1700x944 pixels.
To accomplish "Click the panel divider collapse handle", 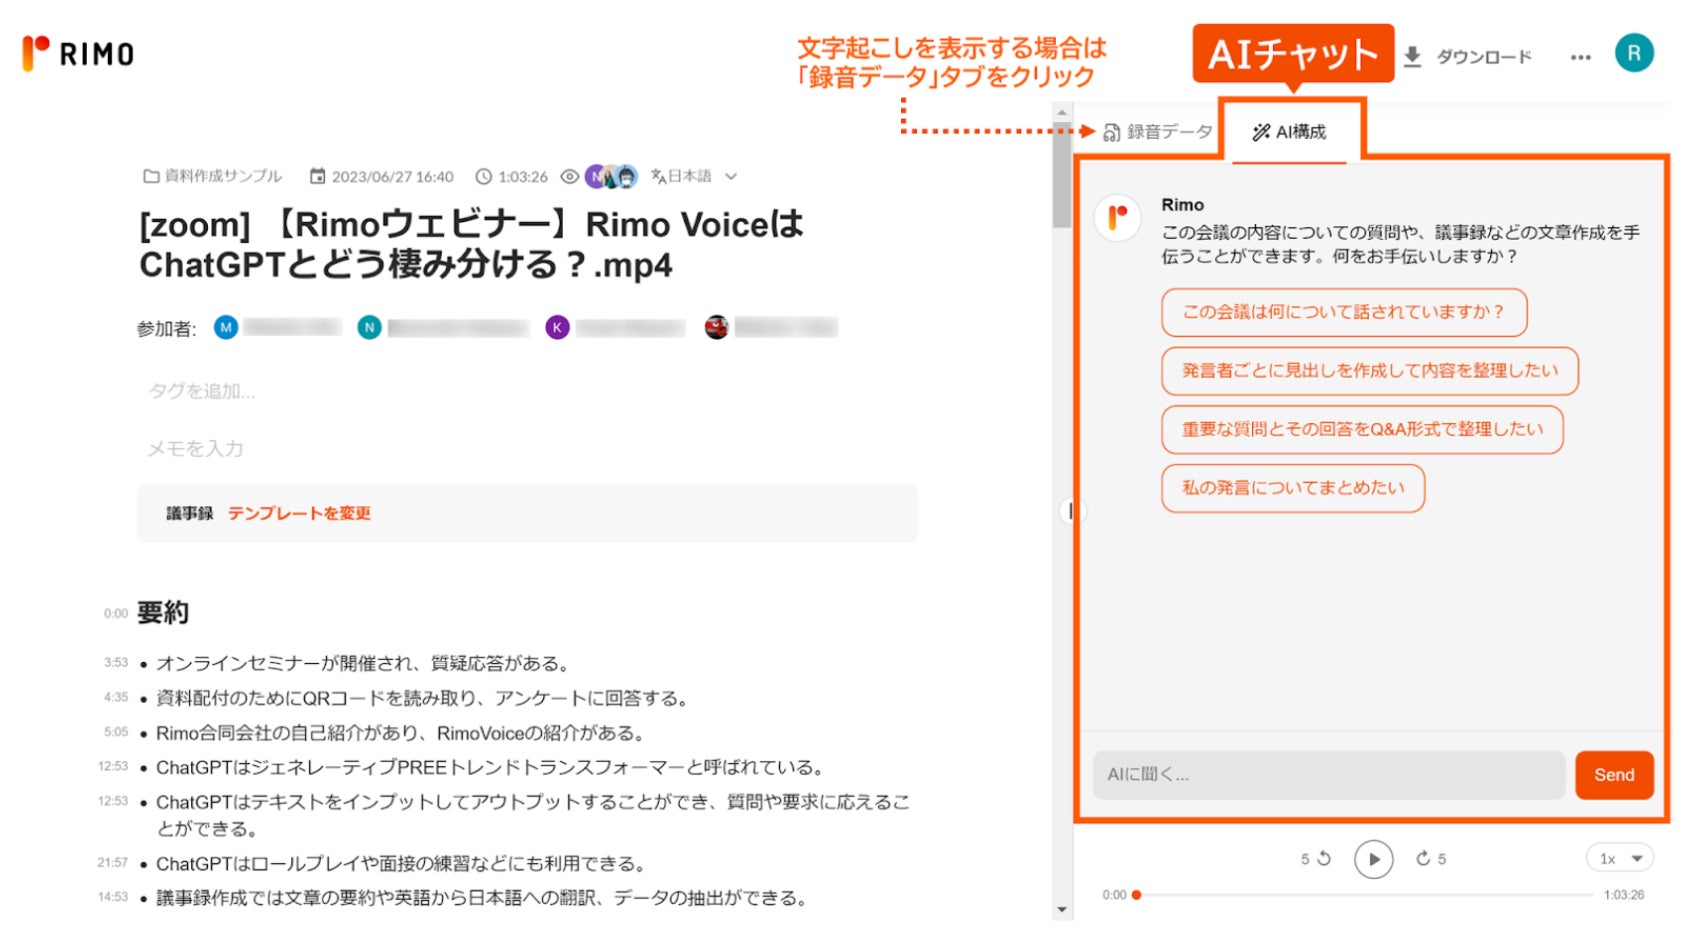I will click(x=1071, y=511).
